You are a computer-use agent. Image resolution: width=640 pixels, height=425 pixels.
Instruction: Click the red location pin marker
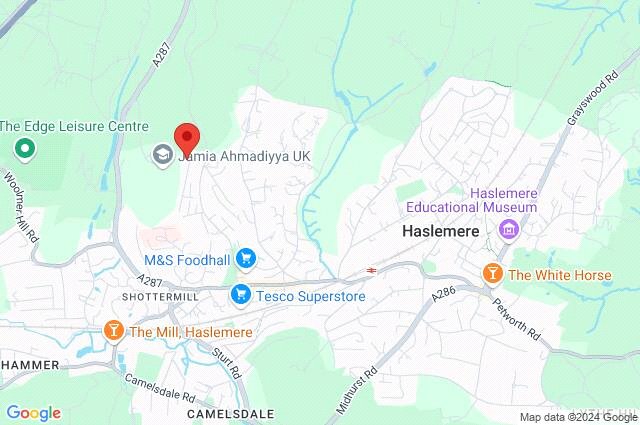coord(187,140)
